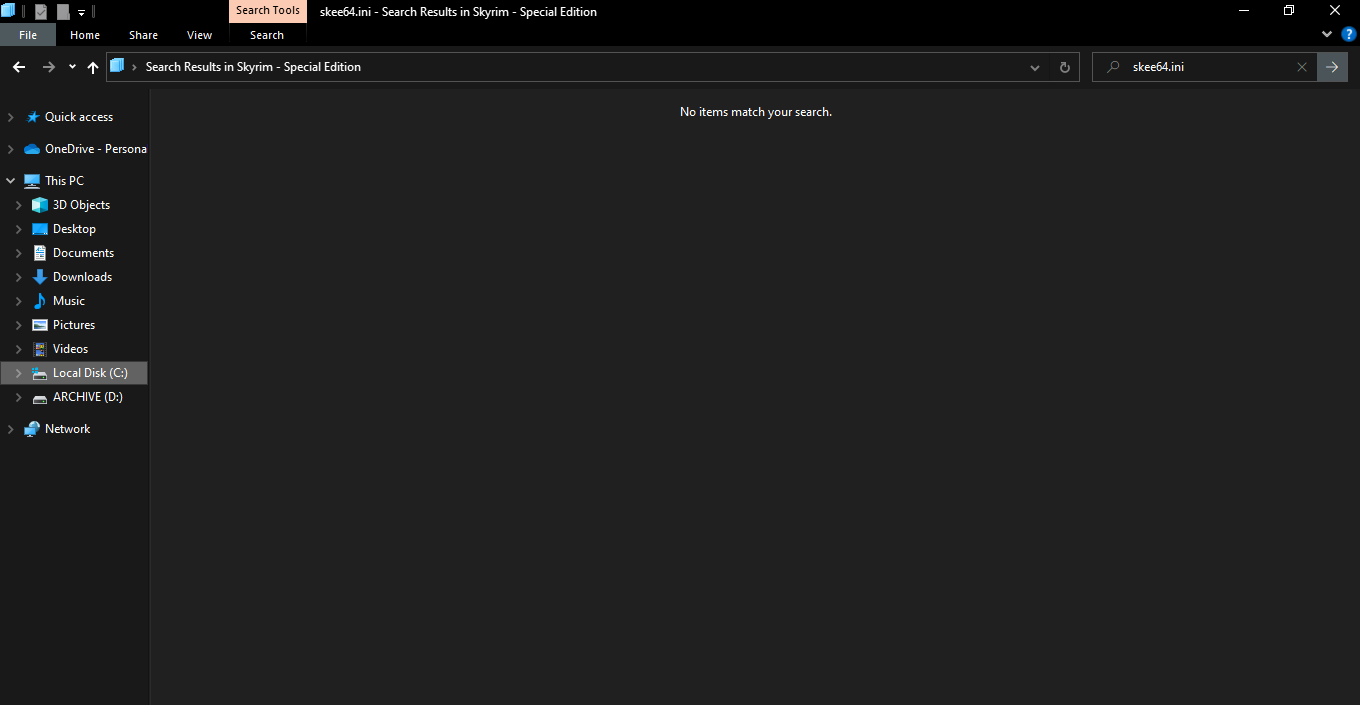
Task: Go forward using the forward arrow
Action: click(x=48, y=67)
